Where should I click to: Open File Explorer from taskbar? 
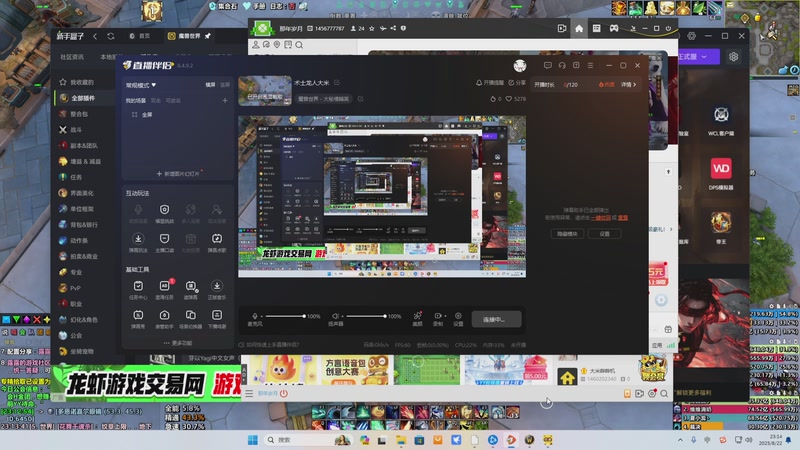401,440
